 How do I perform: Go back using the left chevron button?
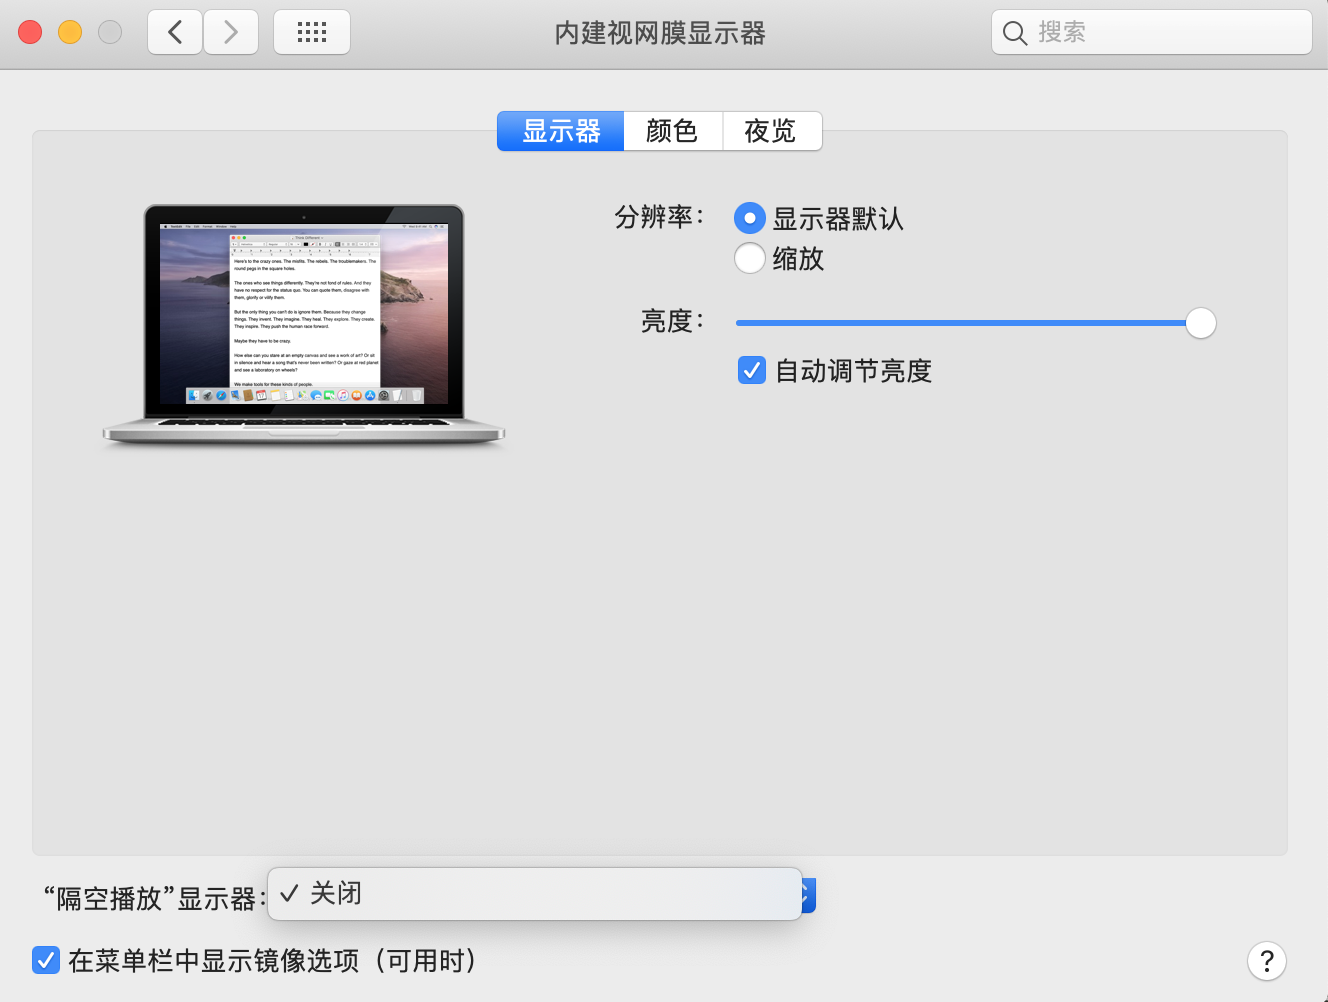point(175,32)
